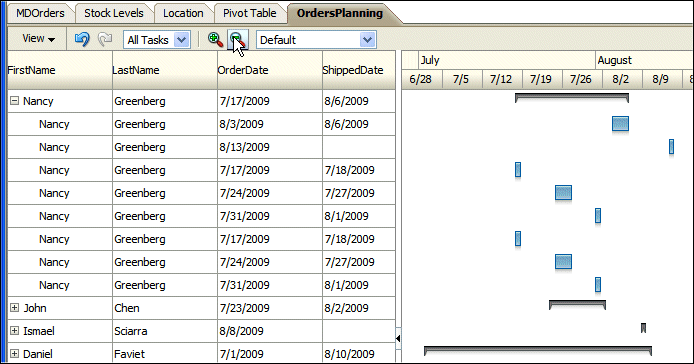The width and height of the screenshot is (694, 364).
Task: Collapse the table pane with splitter arrow
Action: (x=398, y=339)
